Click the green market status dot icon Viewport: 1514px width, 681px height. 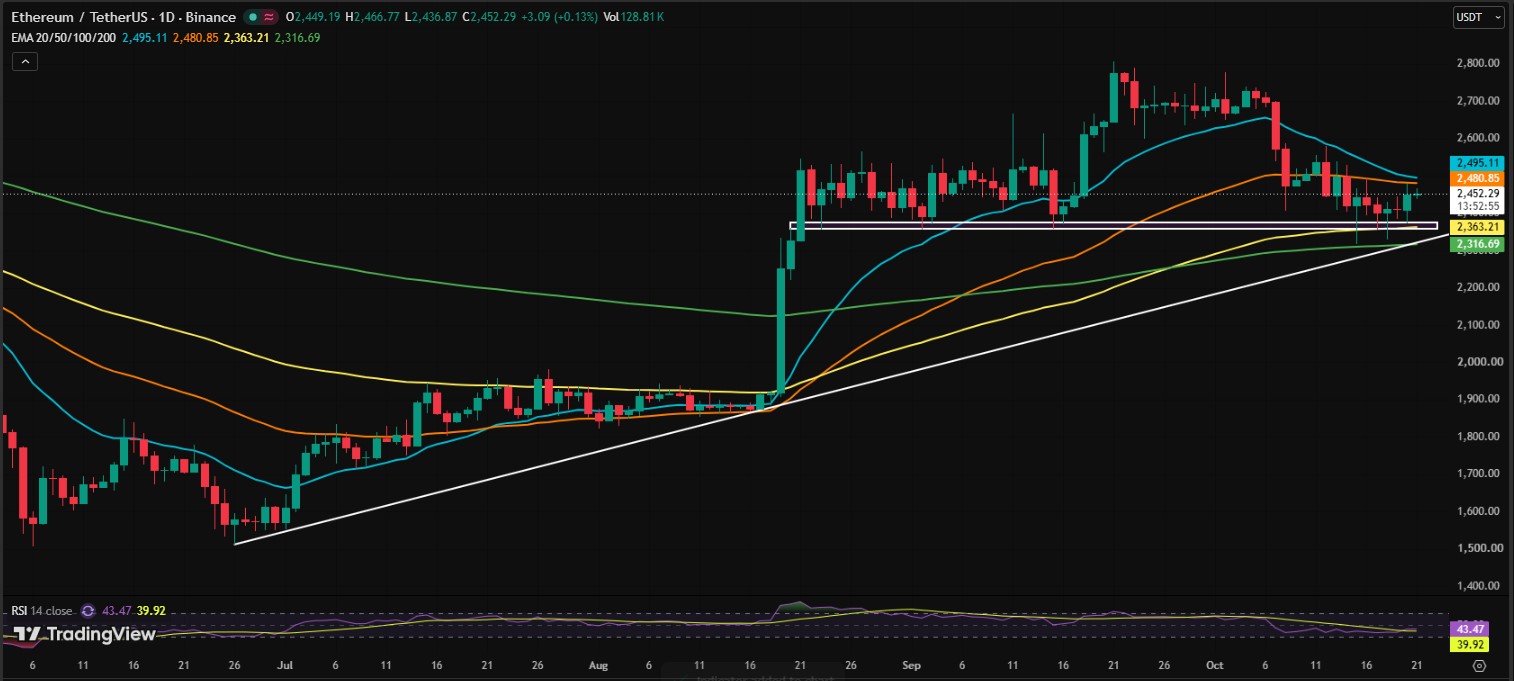click(x=255, y=17)
